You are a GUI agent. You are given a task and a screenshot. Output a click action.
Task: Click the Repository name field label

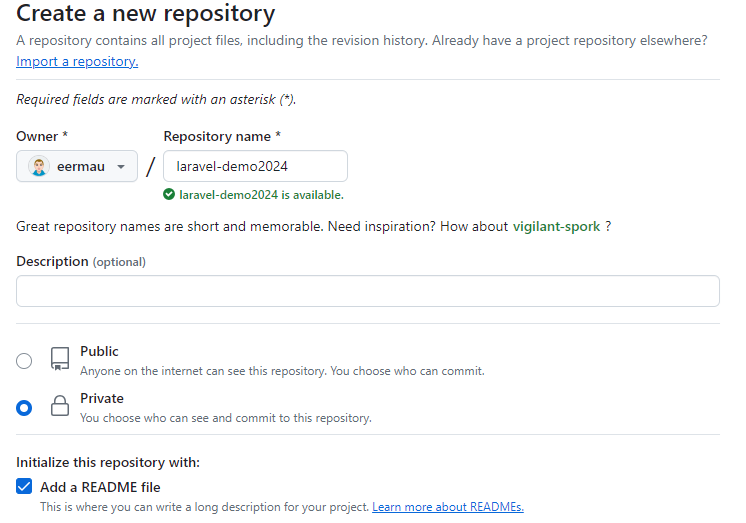tap(221, 136)
